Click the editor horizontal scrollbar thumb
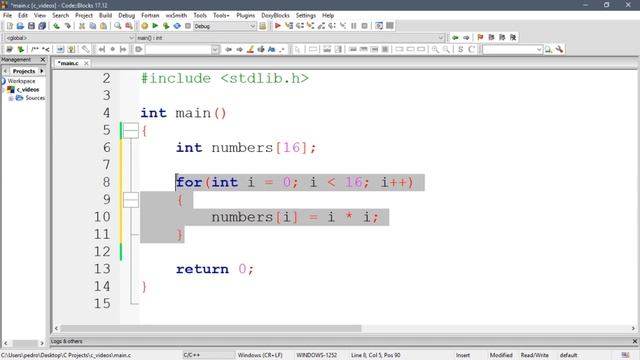The image size is (640, 360). click(x=211, y=328)
